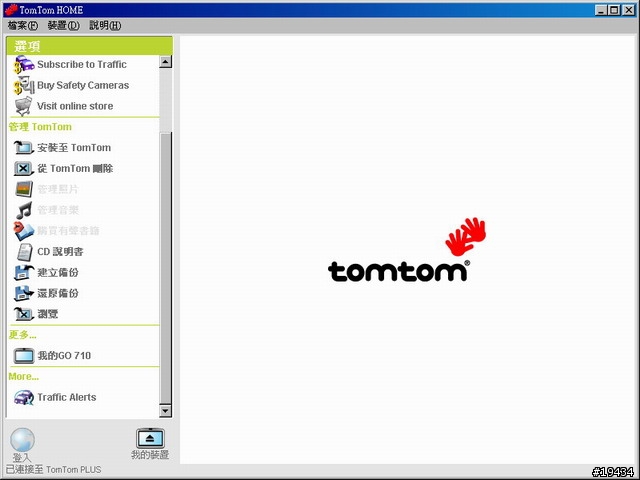
Task: Click the 瀏覽 browse icon
Action: pos(24,314)
